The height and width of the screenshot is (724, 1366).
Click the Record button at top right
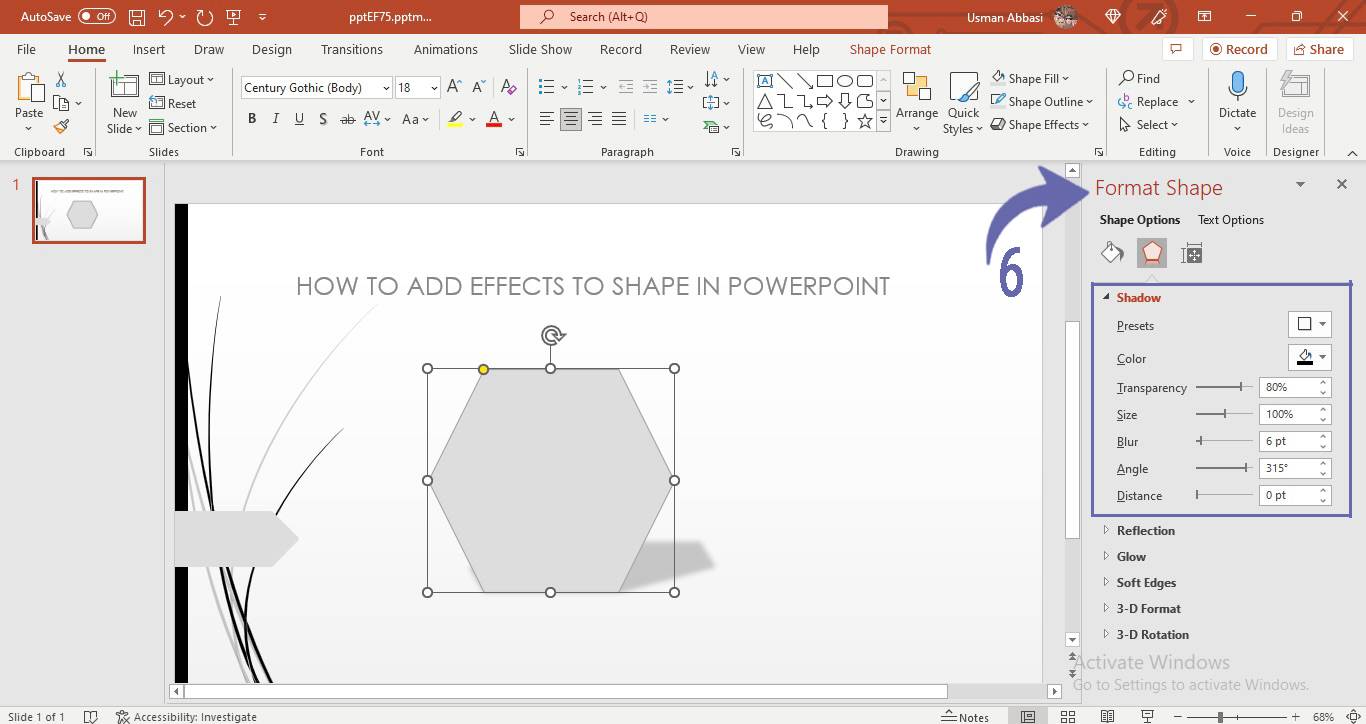[1237, 49]
